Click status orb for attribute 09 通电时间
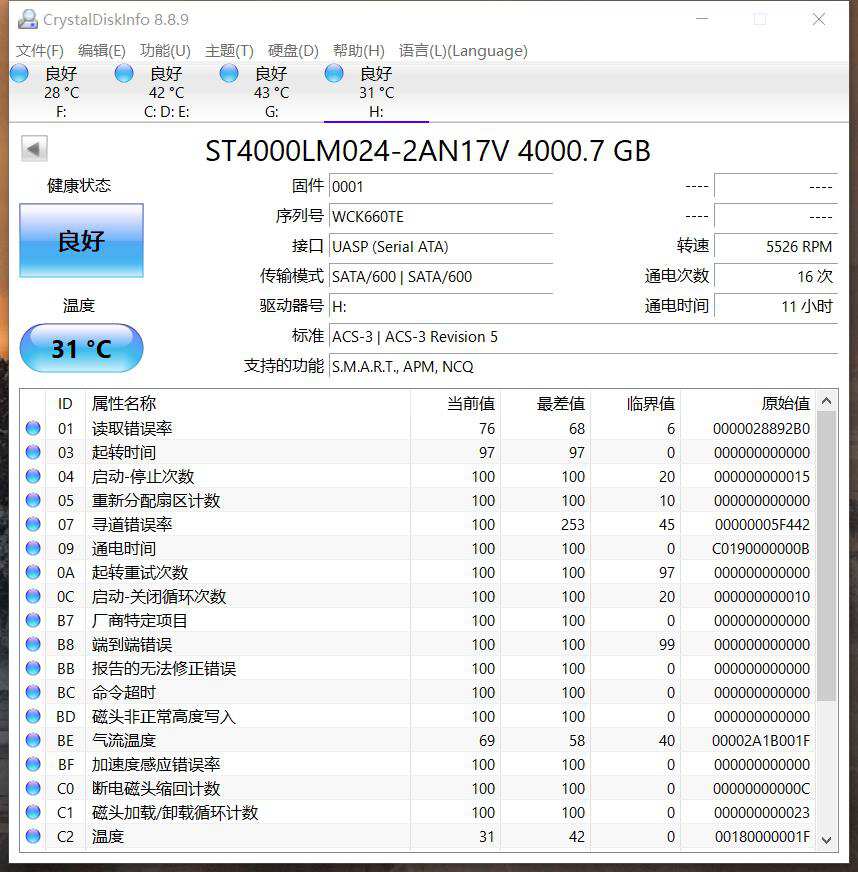Screen dimensions: 858x872 tap(33, 548)
